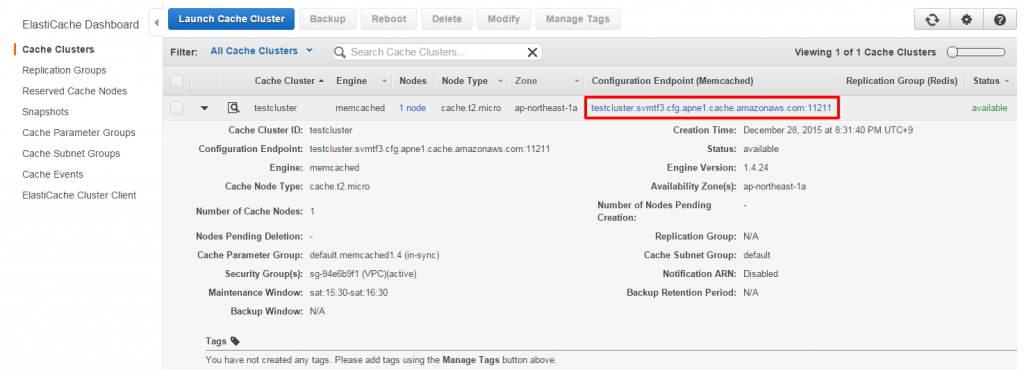Open ElastiCache Dashboard in the sidebar
Screen dimensions: 1024x370
[80, 25]
